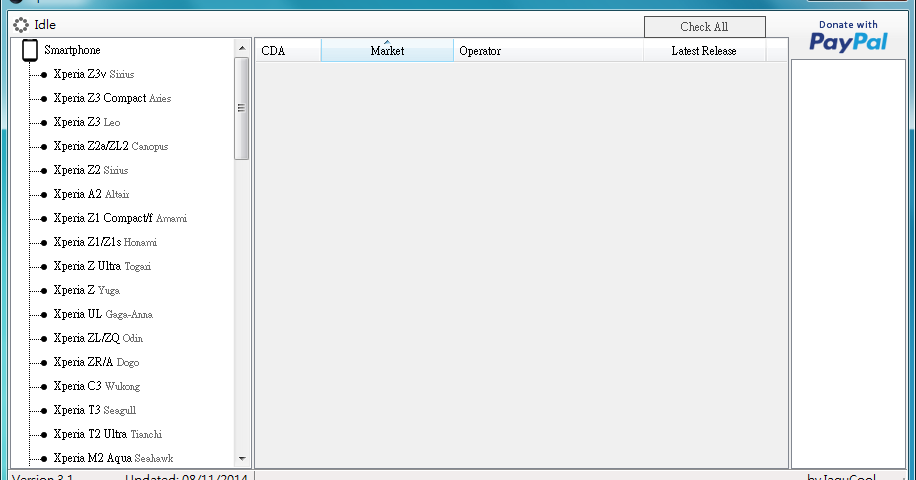The height and width of the screenshot is (480, 916).
Task: Select Xperia Z3 Leo device
Action: (87, 122)
